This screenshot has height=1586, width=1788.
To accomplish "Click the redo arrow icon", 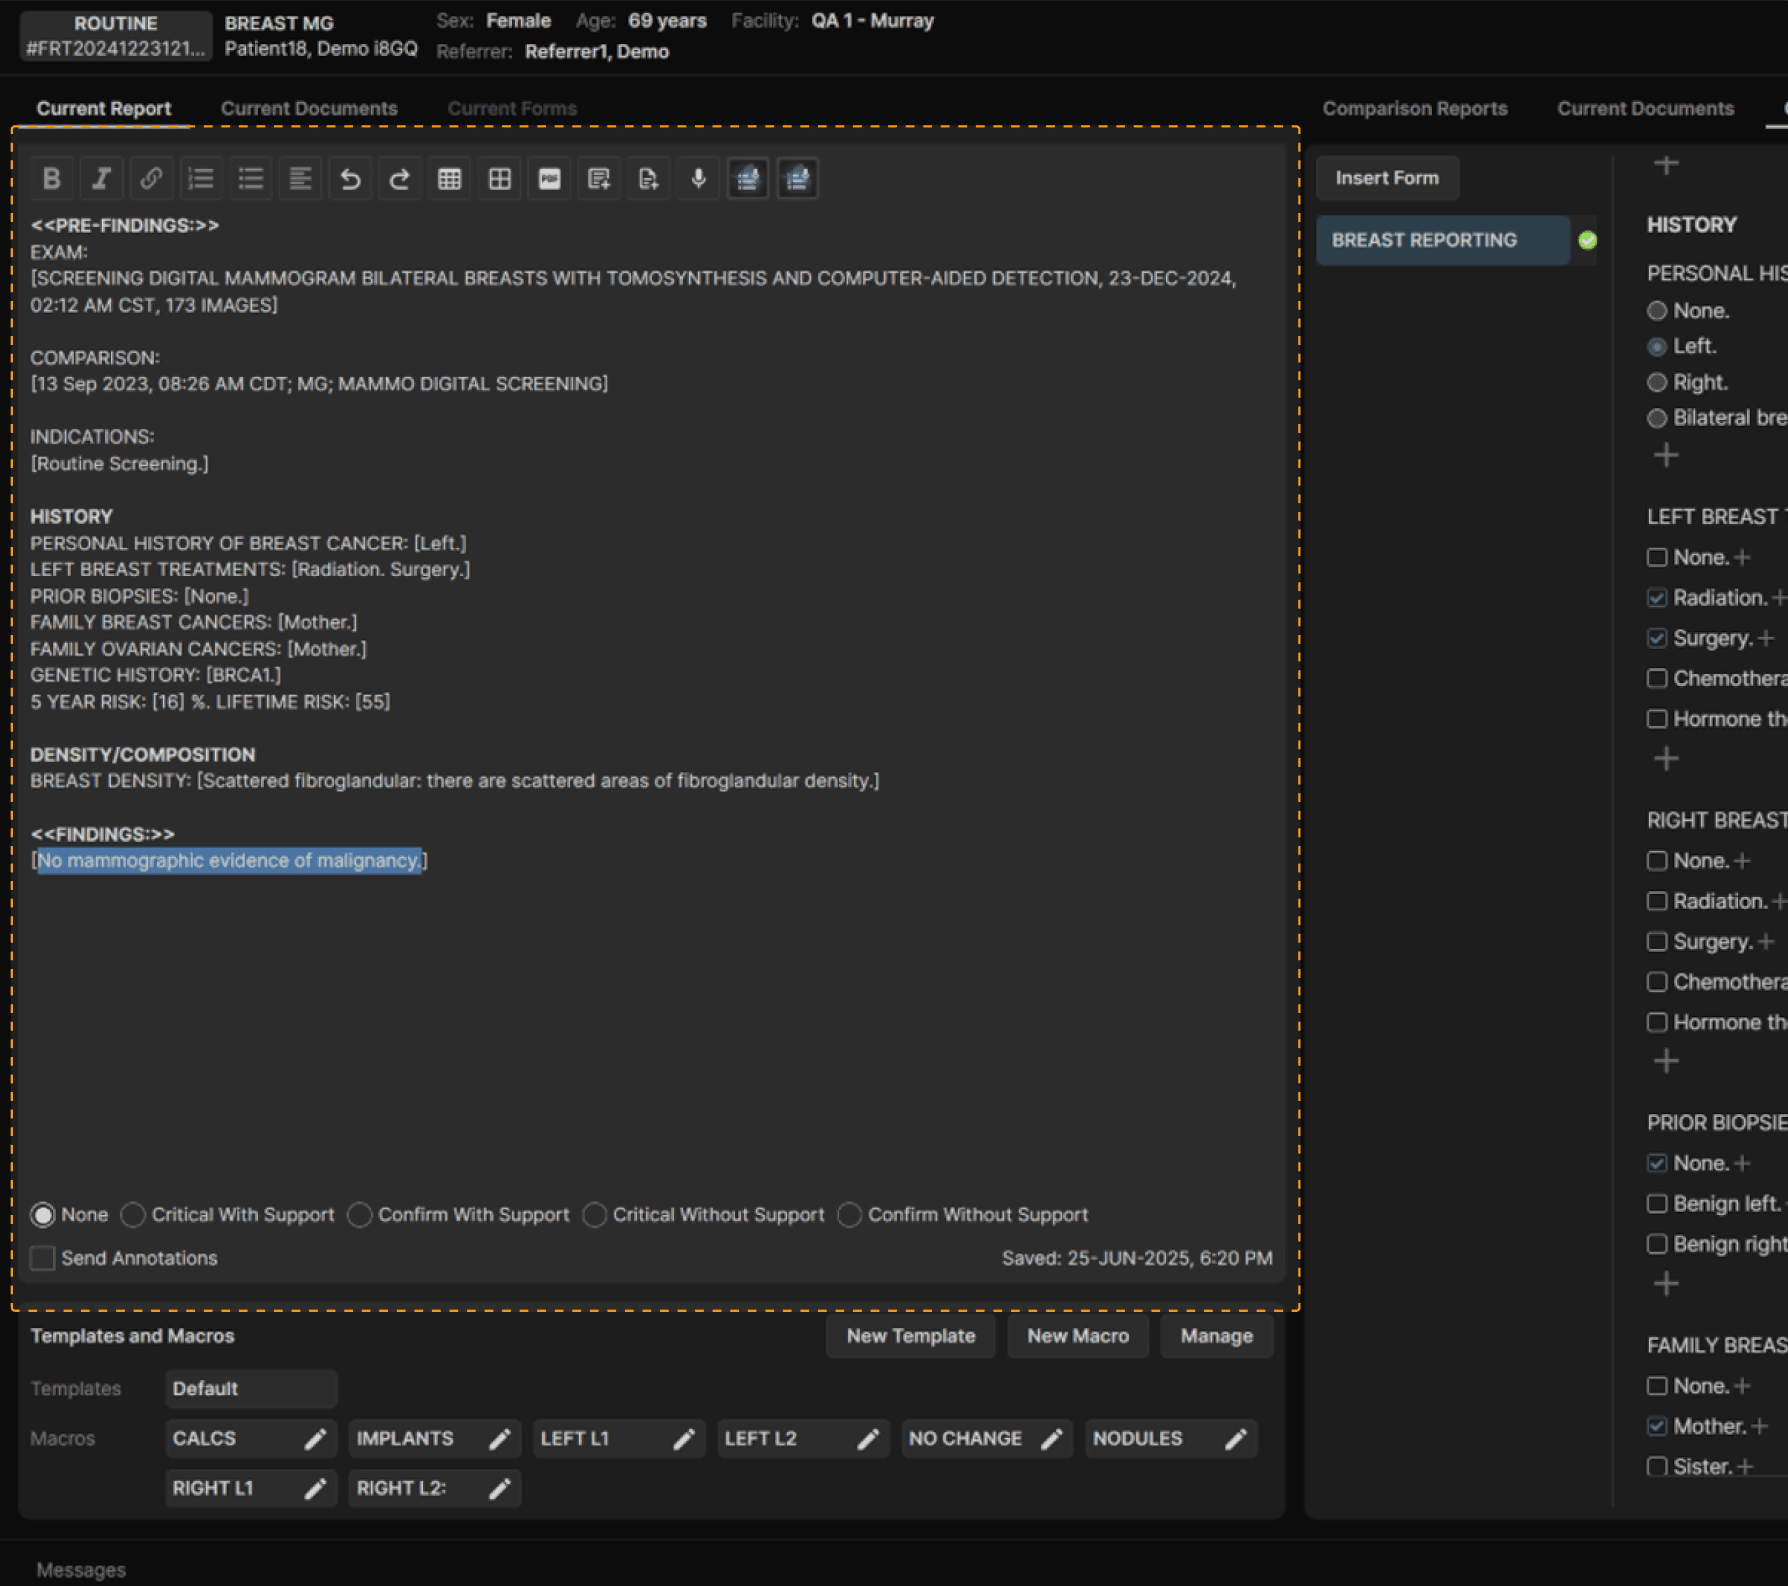I will click(400, 179).
